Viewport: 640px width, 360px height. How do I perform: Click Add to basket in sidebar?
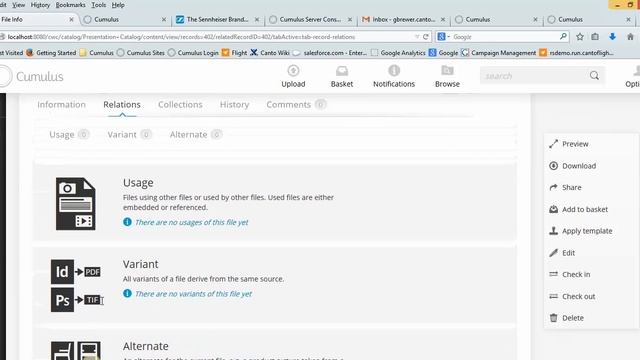[x=579, y=209]
